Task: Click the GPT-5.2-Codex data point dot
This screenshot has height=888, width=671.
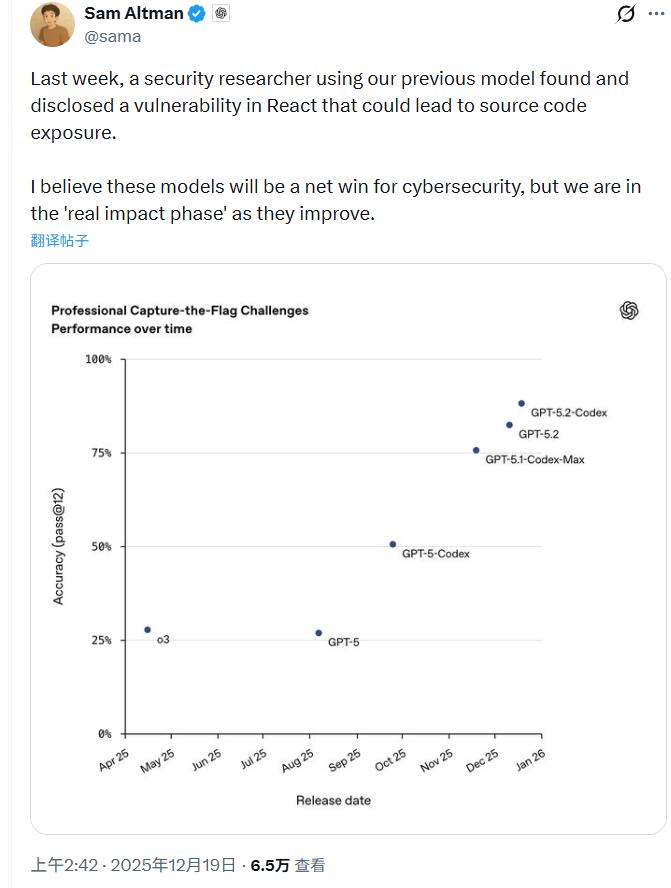Action: point(521,403)
